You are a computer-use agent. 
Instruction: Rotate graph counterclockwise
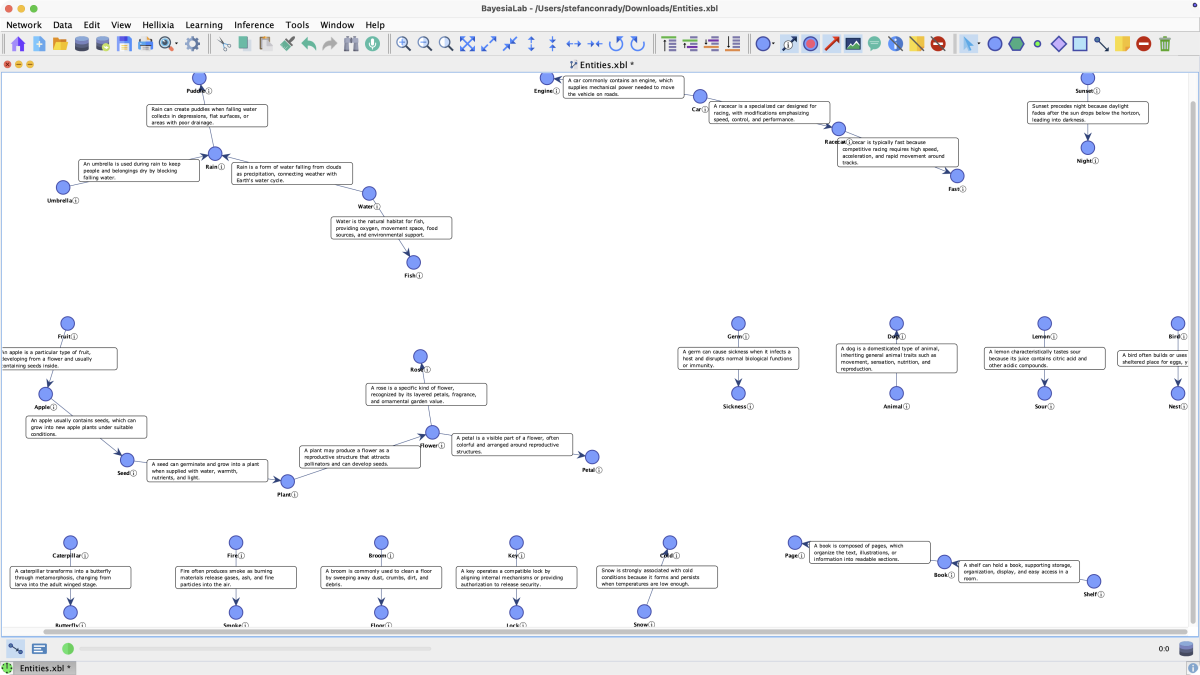616,44
